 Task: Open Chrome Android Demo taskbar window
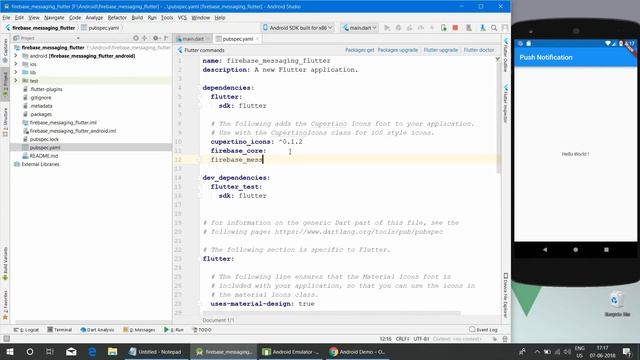coord(358,351)
